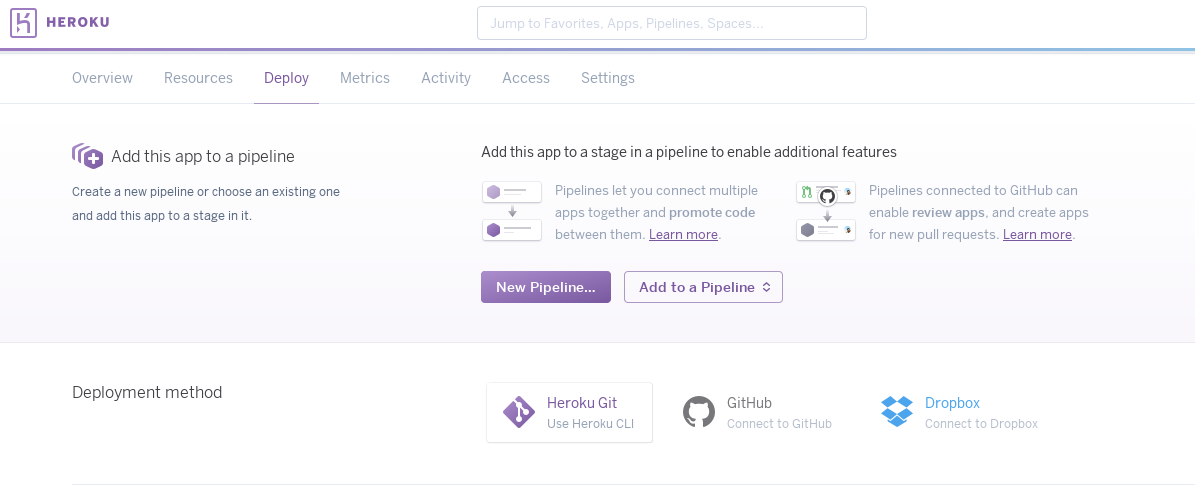The height and width of the screenshot is (498, 1195).
Task: Focus the Jump to Favorites search field
Action: [671, 23]
